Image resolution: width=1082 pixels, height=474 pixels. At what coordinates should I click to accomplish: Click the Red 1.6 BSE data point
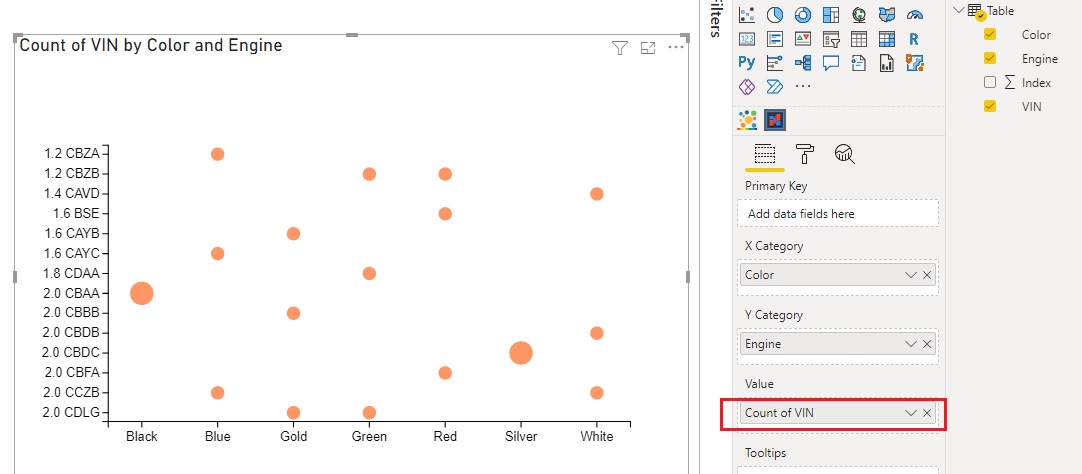[x=445, y=214]
